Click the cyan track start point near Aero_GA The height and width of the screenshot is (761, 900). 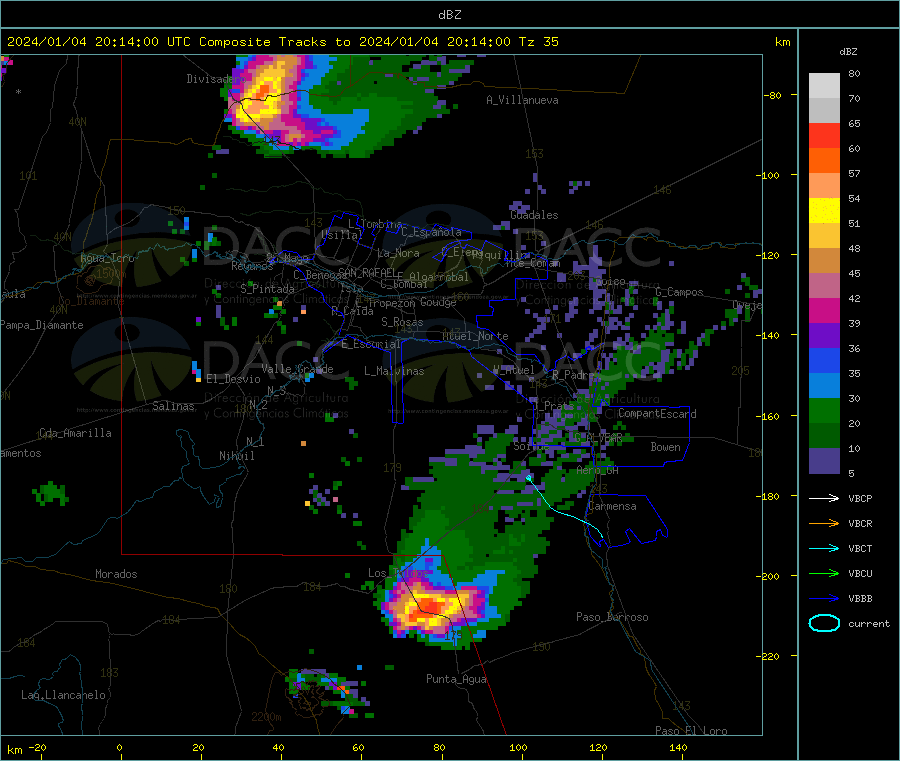tap(529, 477)
